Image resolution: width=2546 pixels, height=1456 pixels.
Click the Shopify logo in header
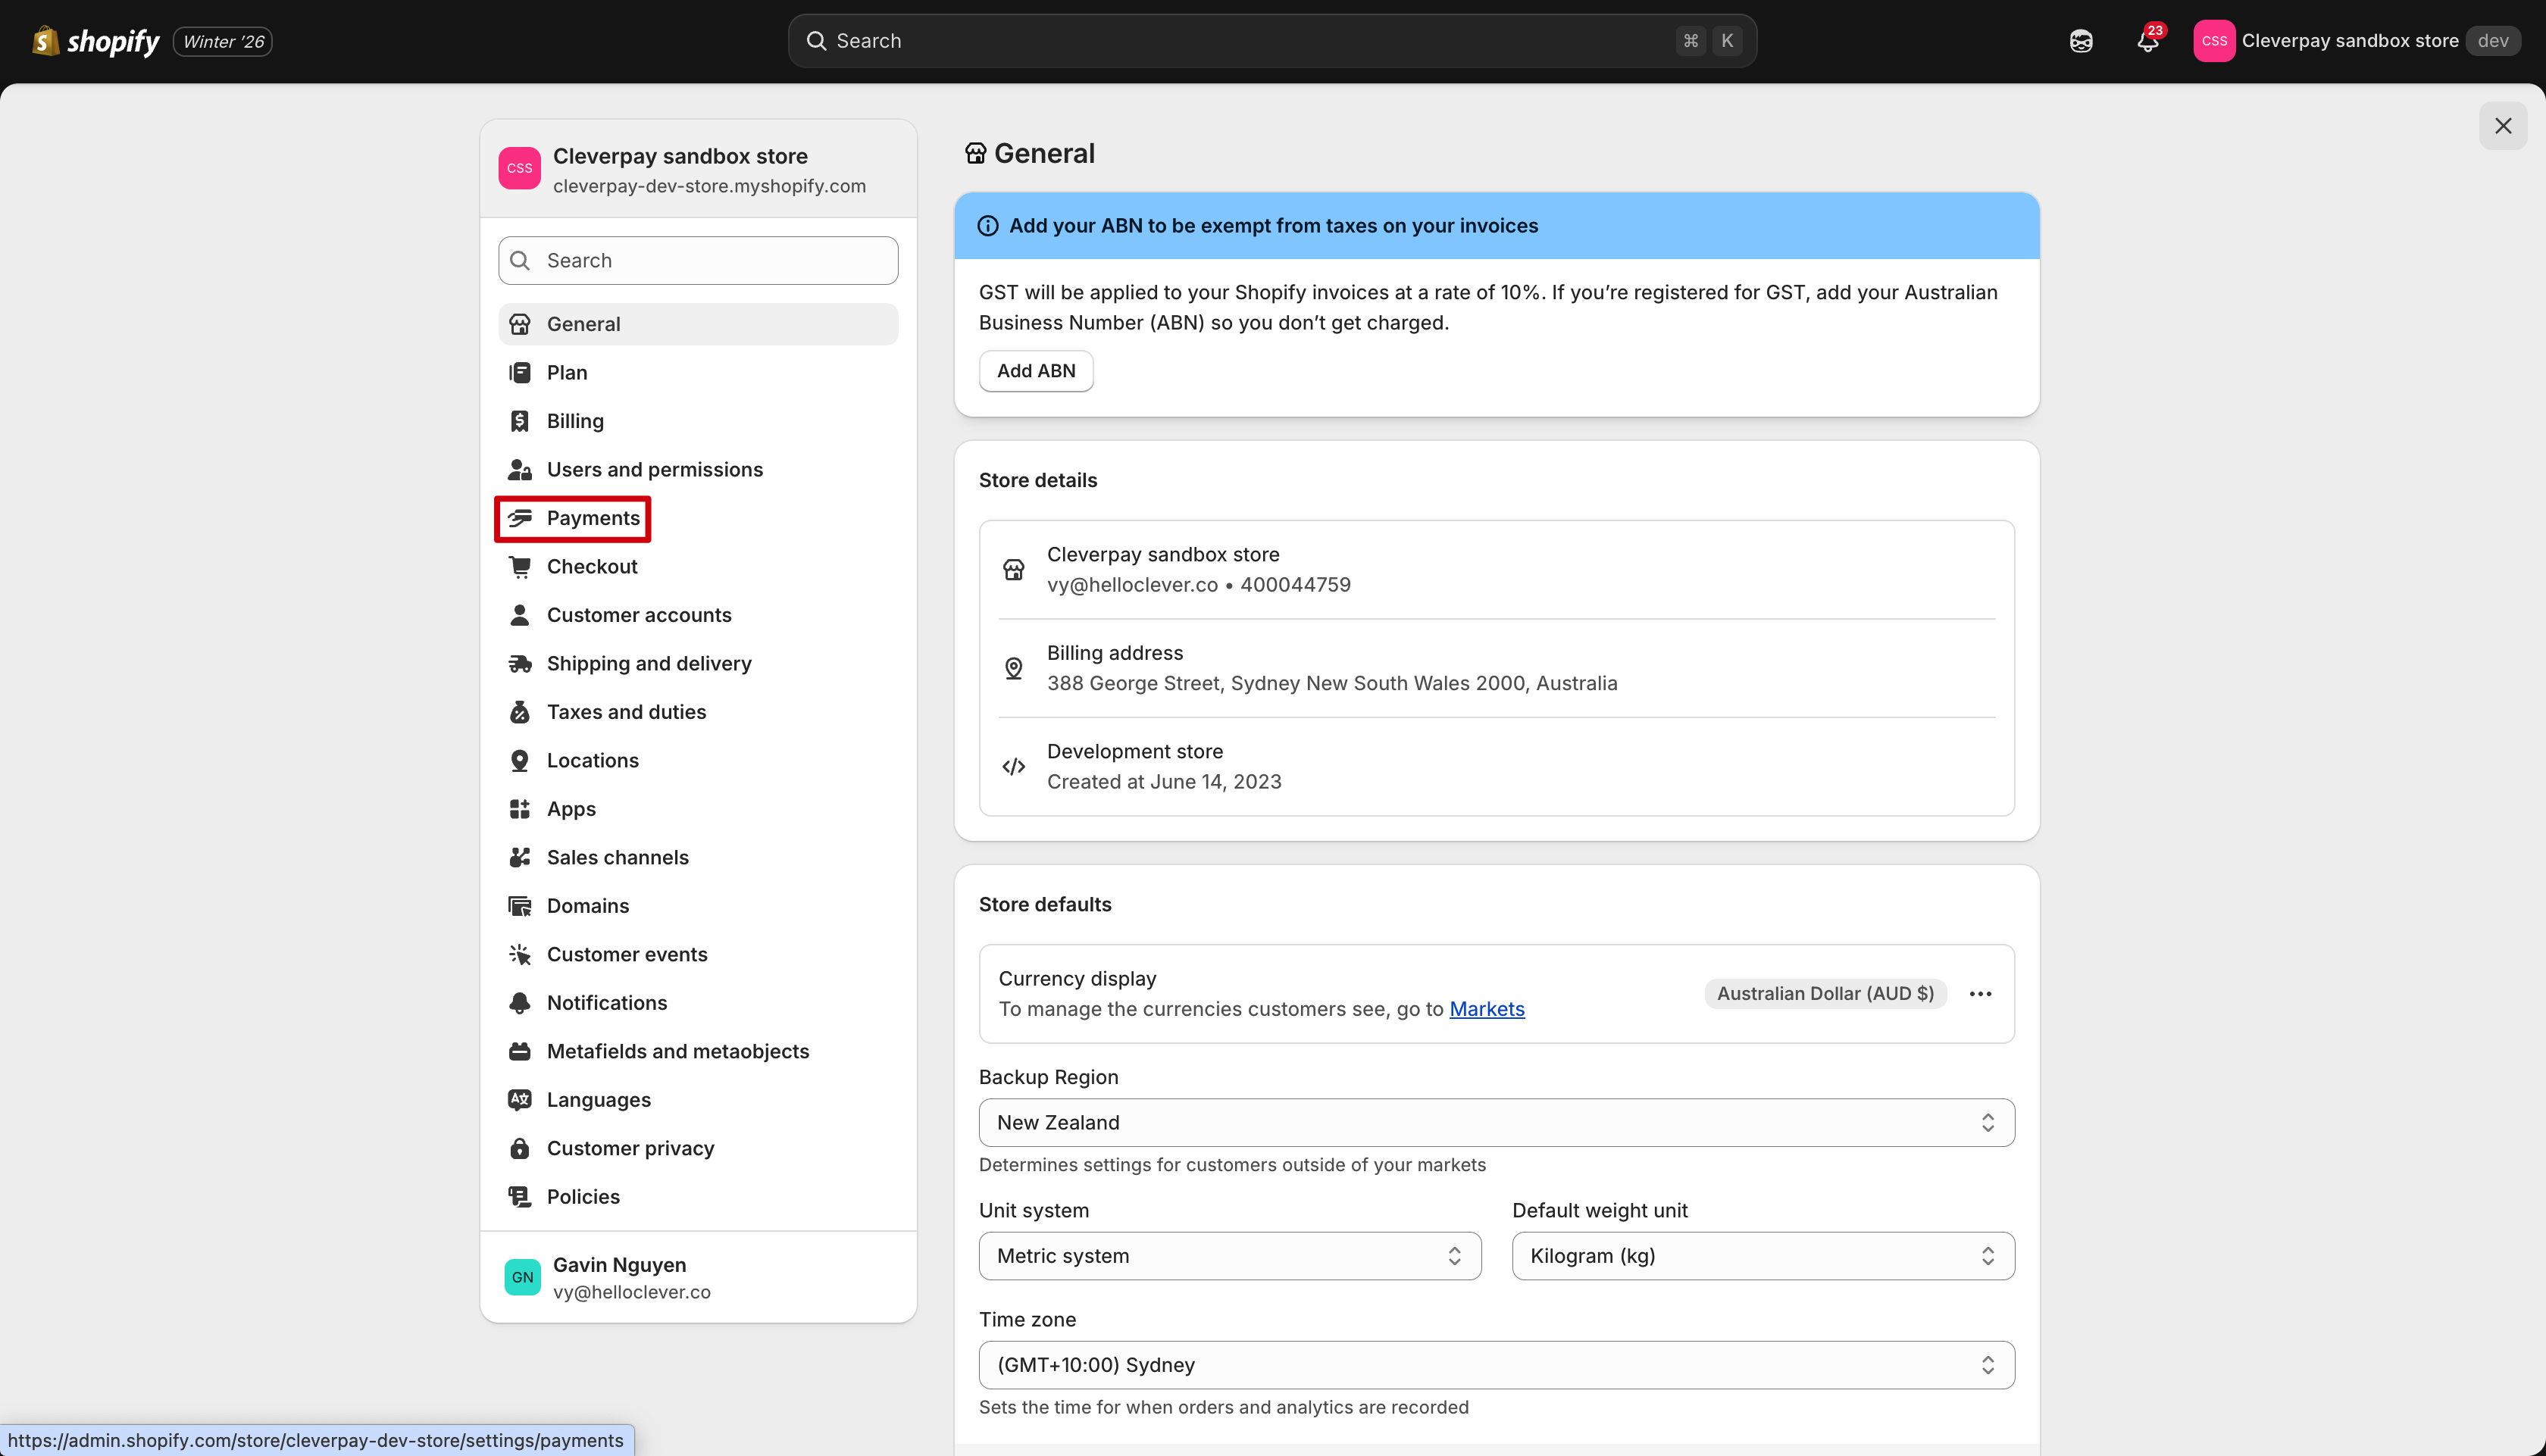pyautogui.click(x=96, y=41)
